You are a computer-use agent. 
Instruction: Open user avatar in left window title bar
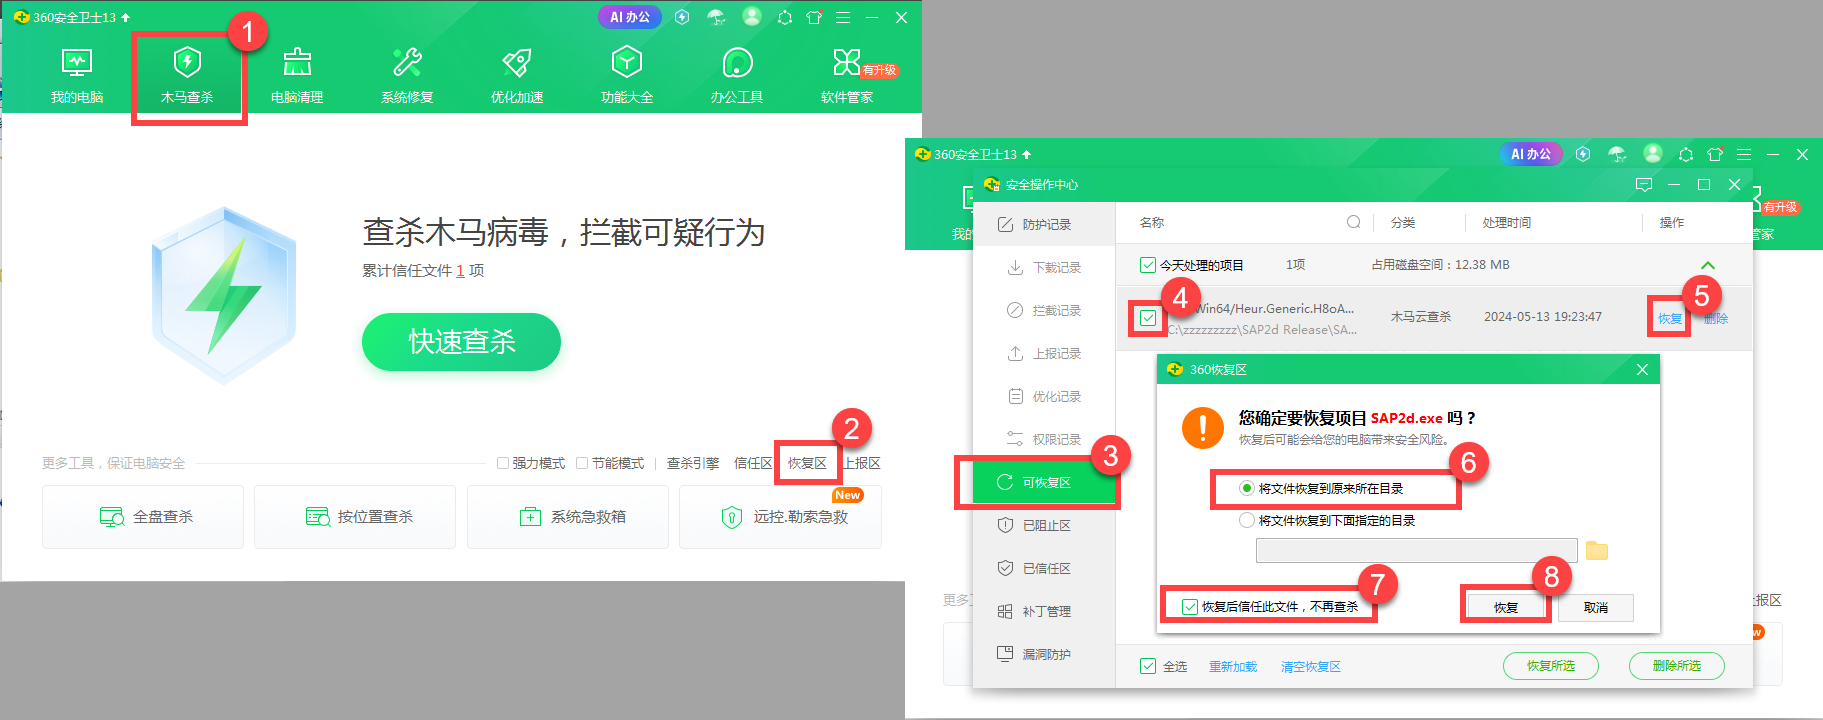click(752, 17)
